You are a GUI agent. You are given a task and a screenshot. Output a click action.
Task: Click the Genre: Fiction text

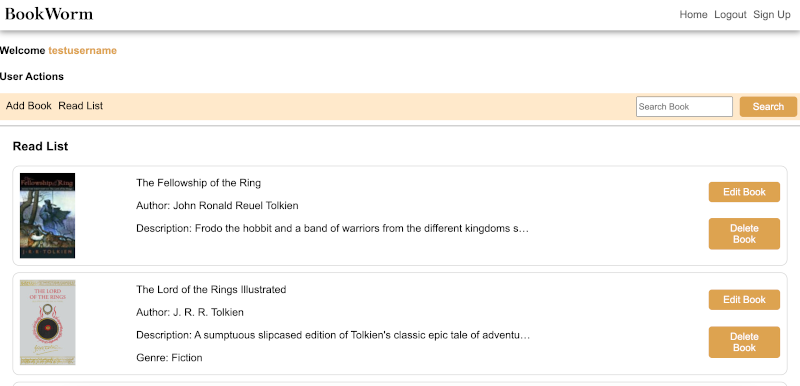click(x=169, y=357)
